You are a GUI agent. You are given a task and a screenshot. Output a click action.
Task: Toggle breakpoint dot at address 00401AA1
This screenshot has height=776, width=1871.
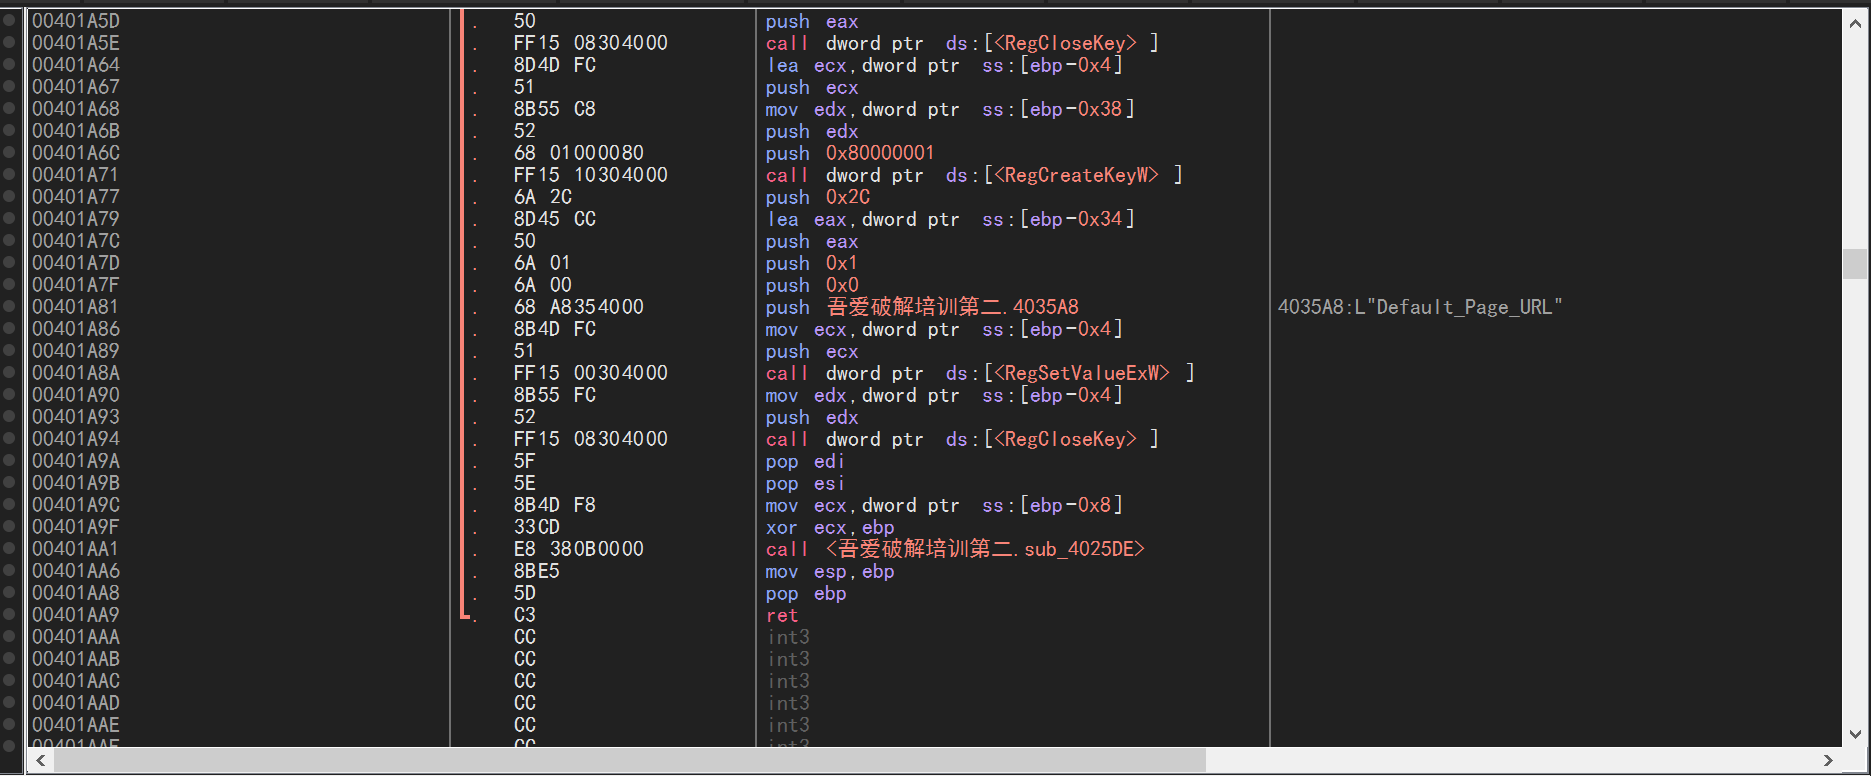tap(10, 549)
